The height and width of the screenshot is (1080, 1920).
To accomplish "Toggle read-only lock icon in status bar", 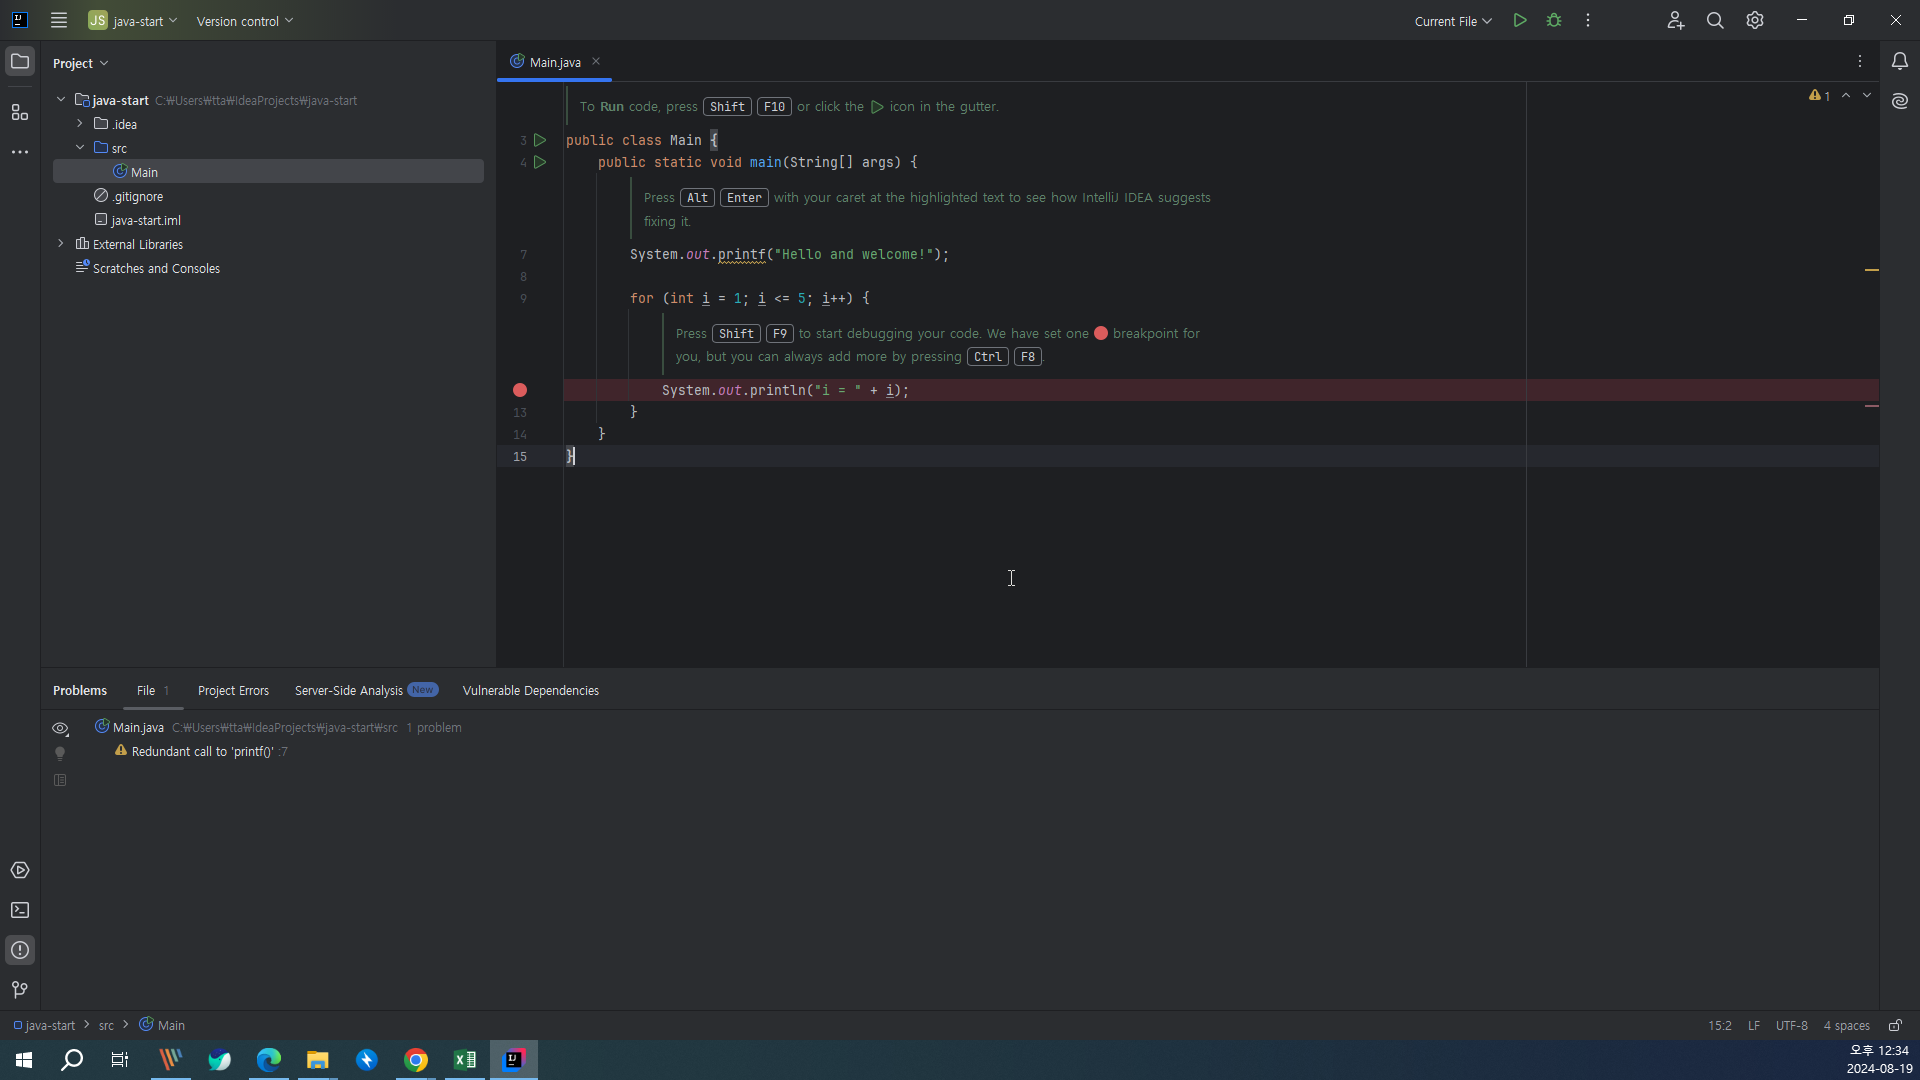I will 1894,1025.
